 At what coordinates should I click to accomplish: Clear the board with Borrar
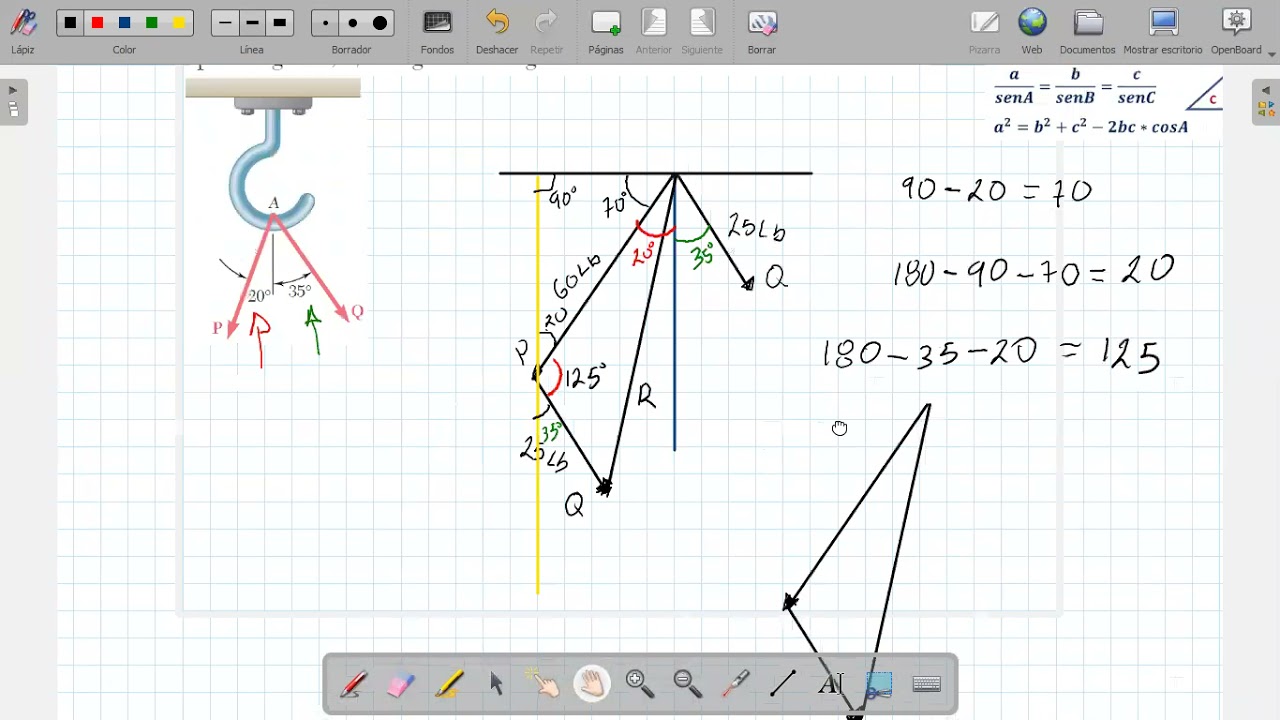click(x=762, y=31)
